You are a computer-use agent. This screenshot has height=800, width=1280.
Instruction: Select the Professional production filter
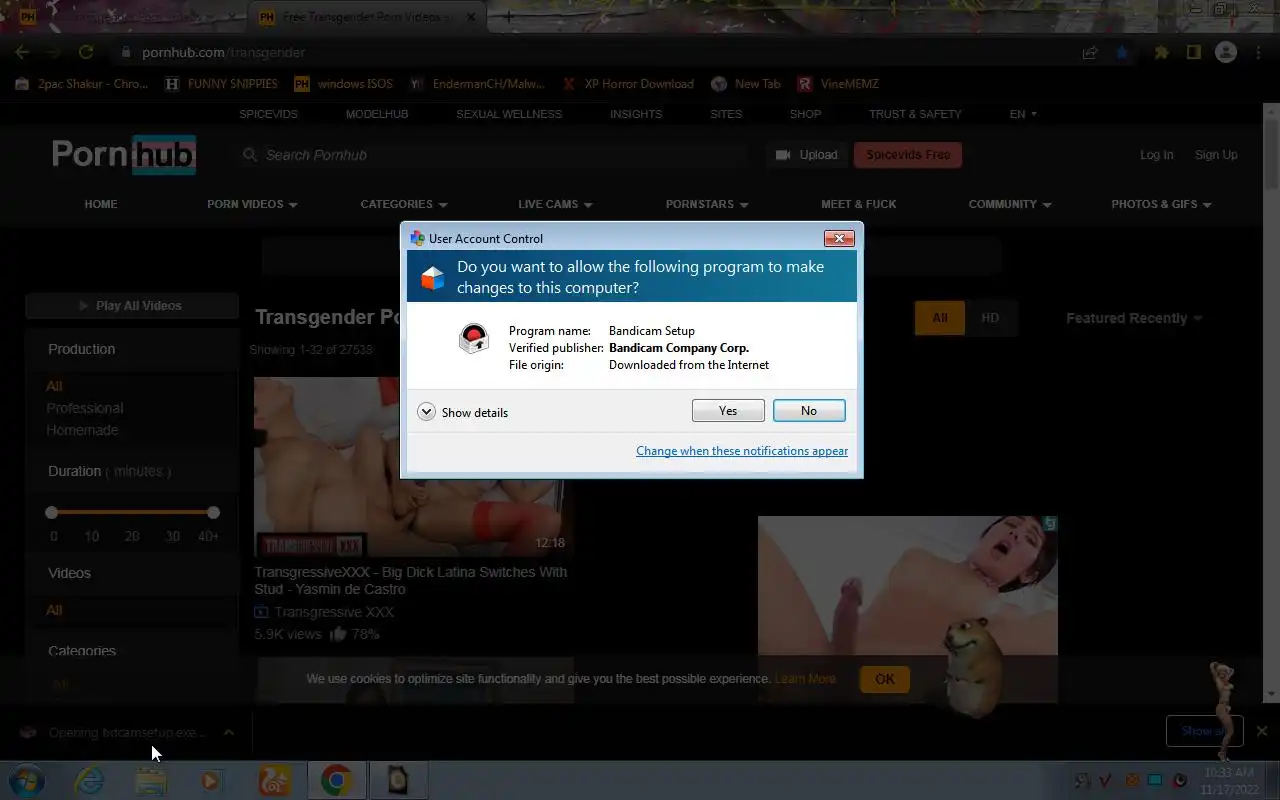[85, 408]
